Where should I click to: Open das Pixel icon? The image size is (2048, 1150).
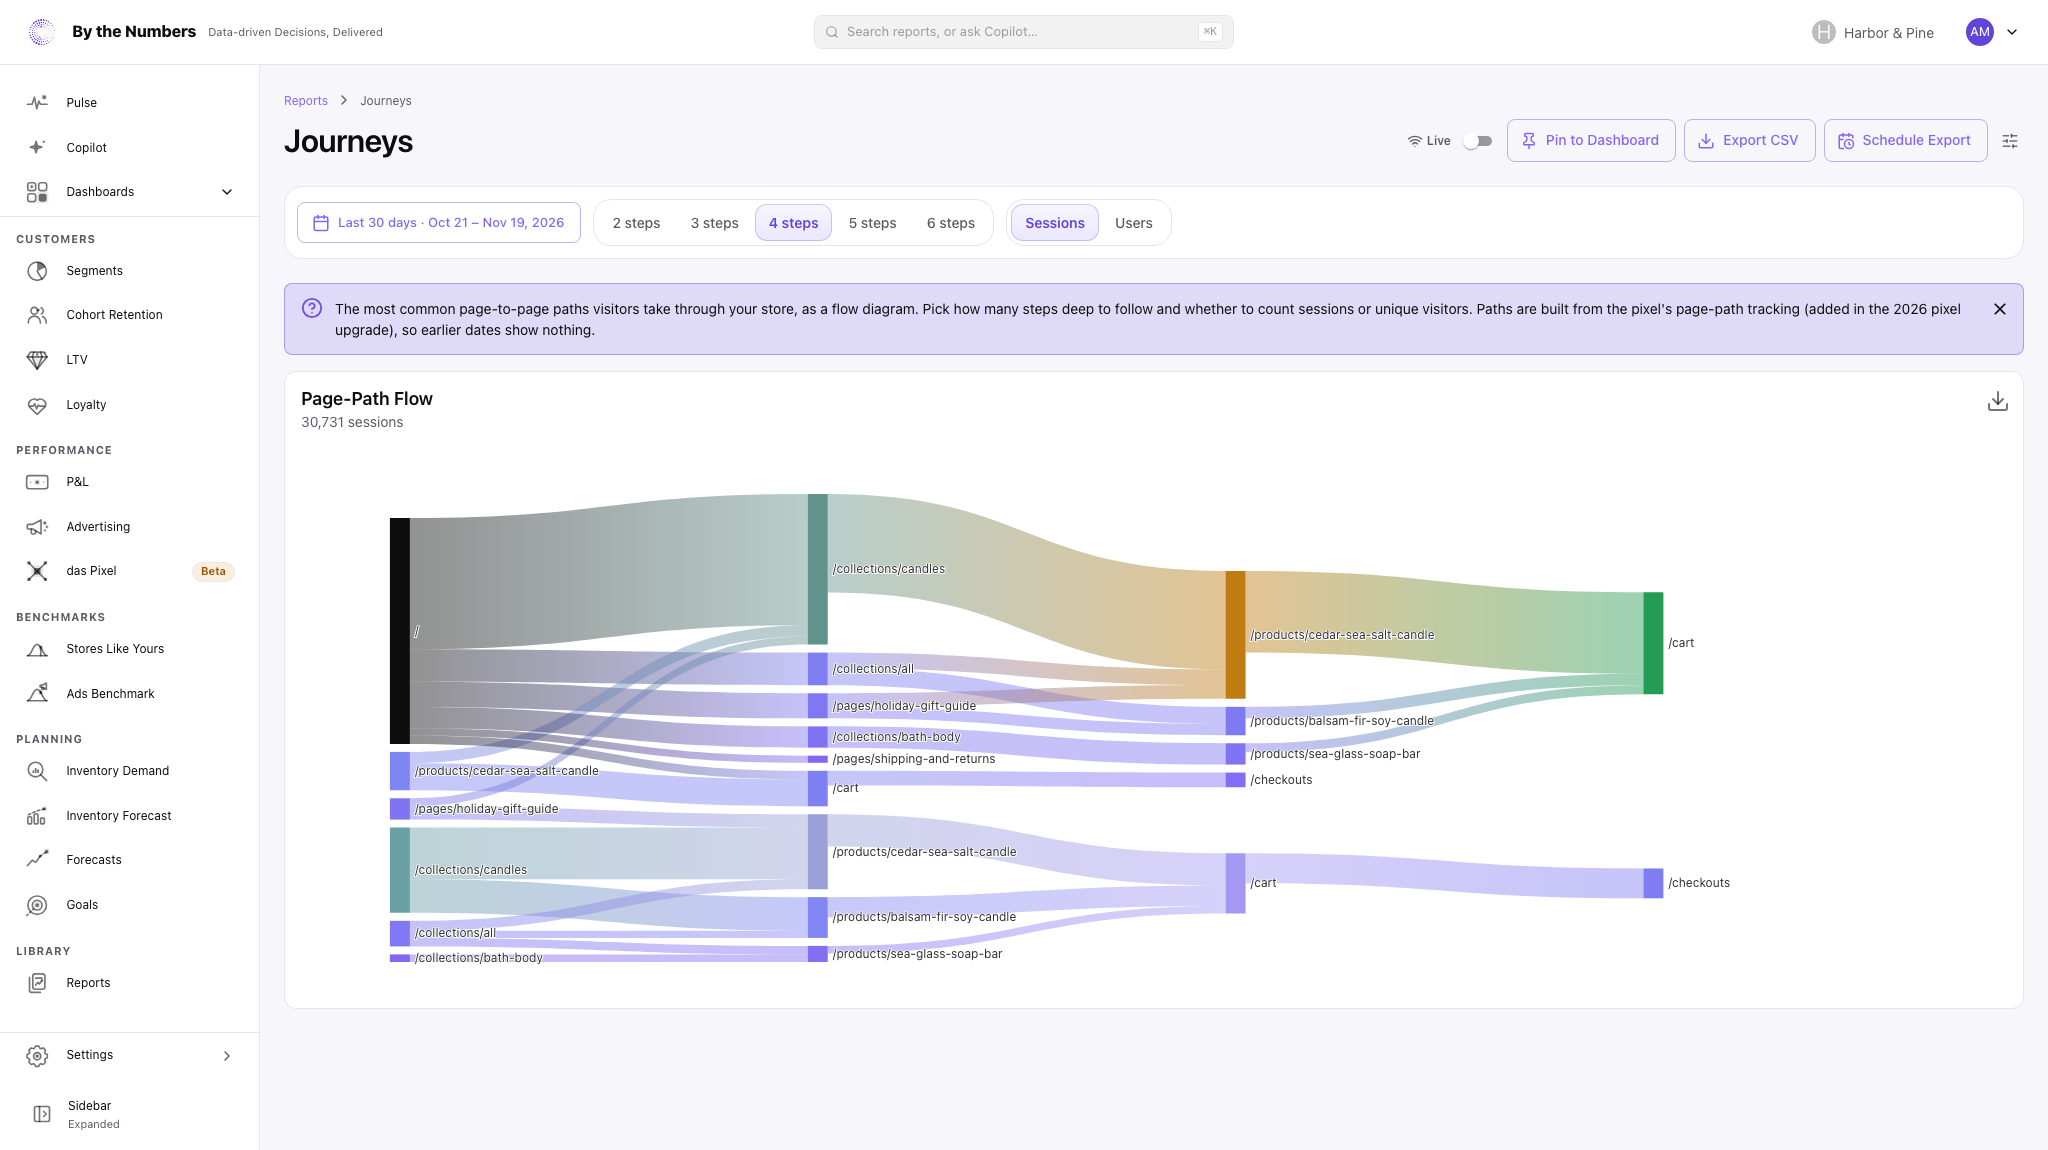37,571
